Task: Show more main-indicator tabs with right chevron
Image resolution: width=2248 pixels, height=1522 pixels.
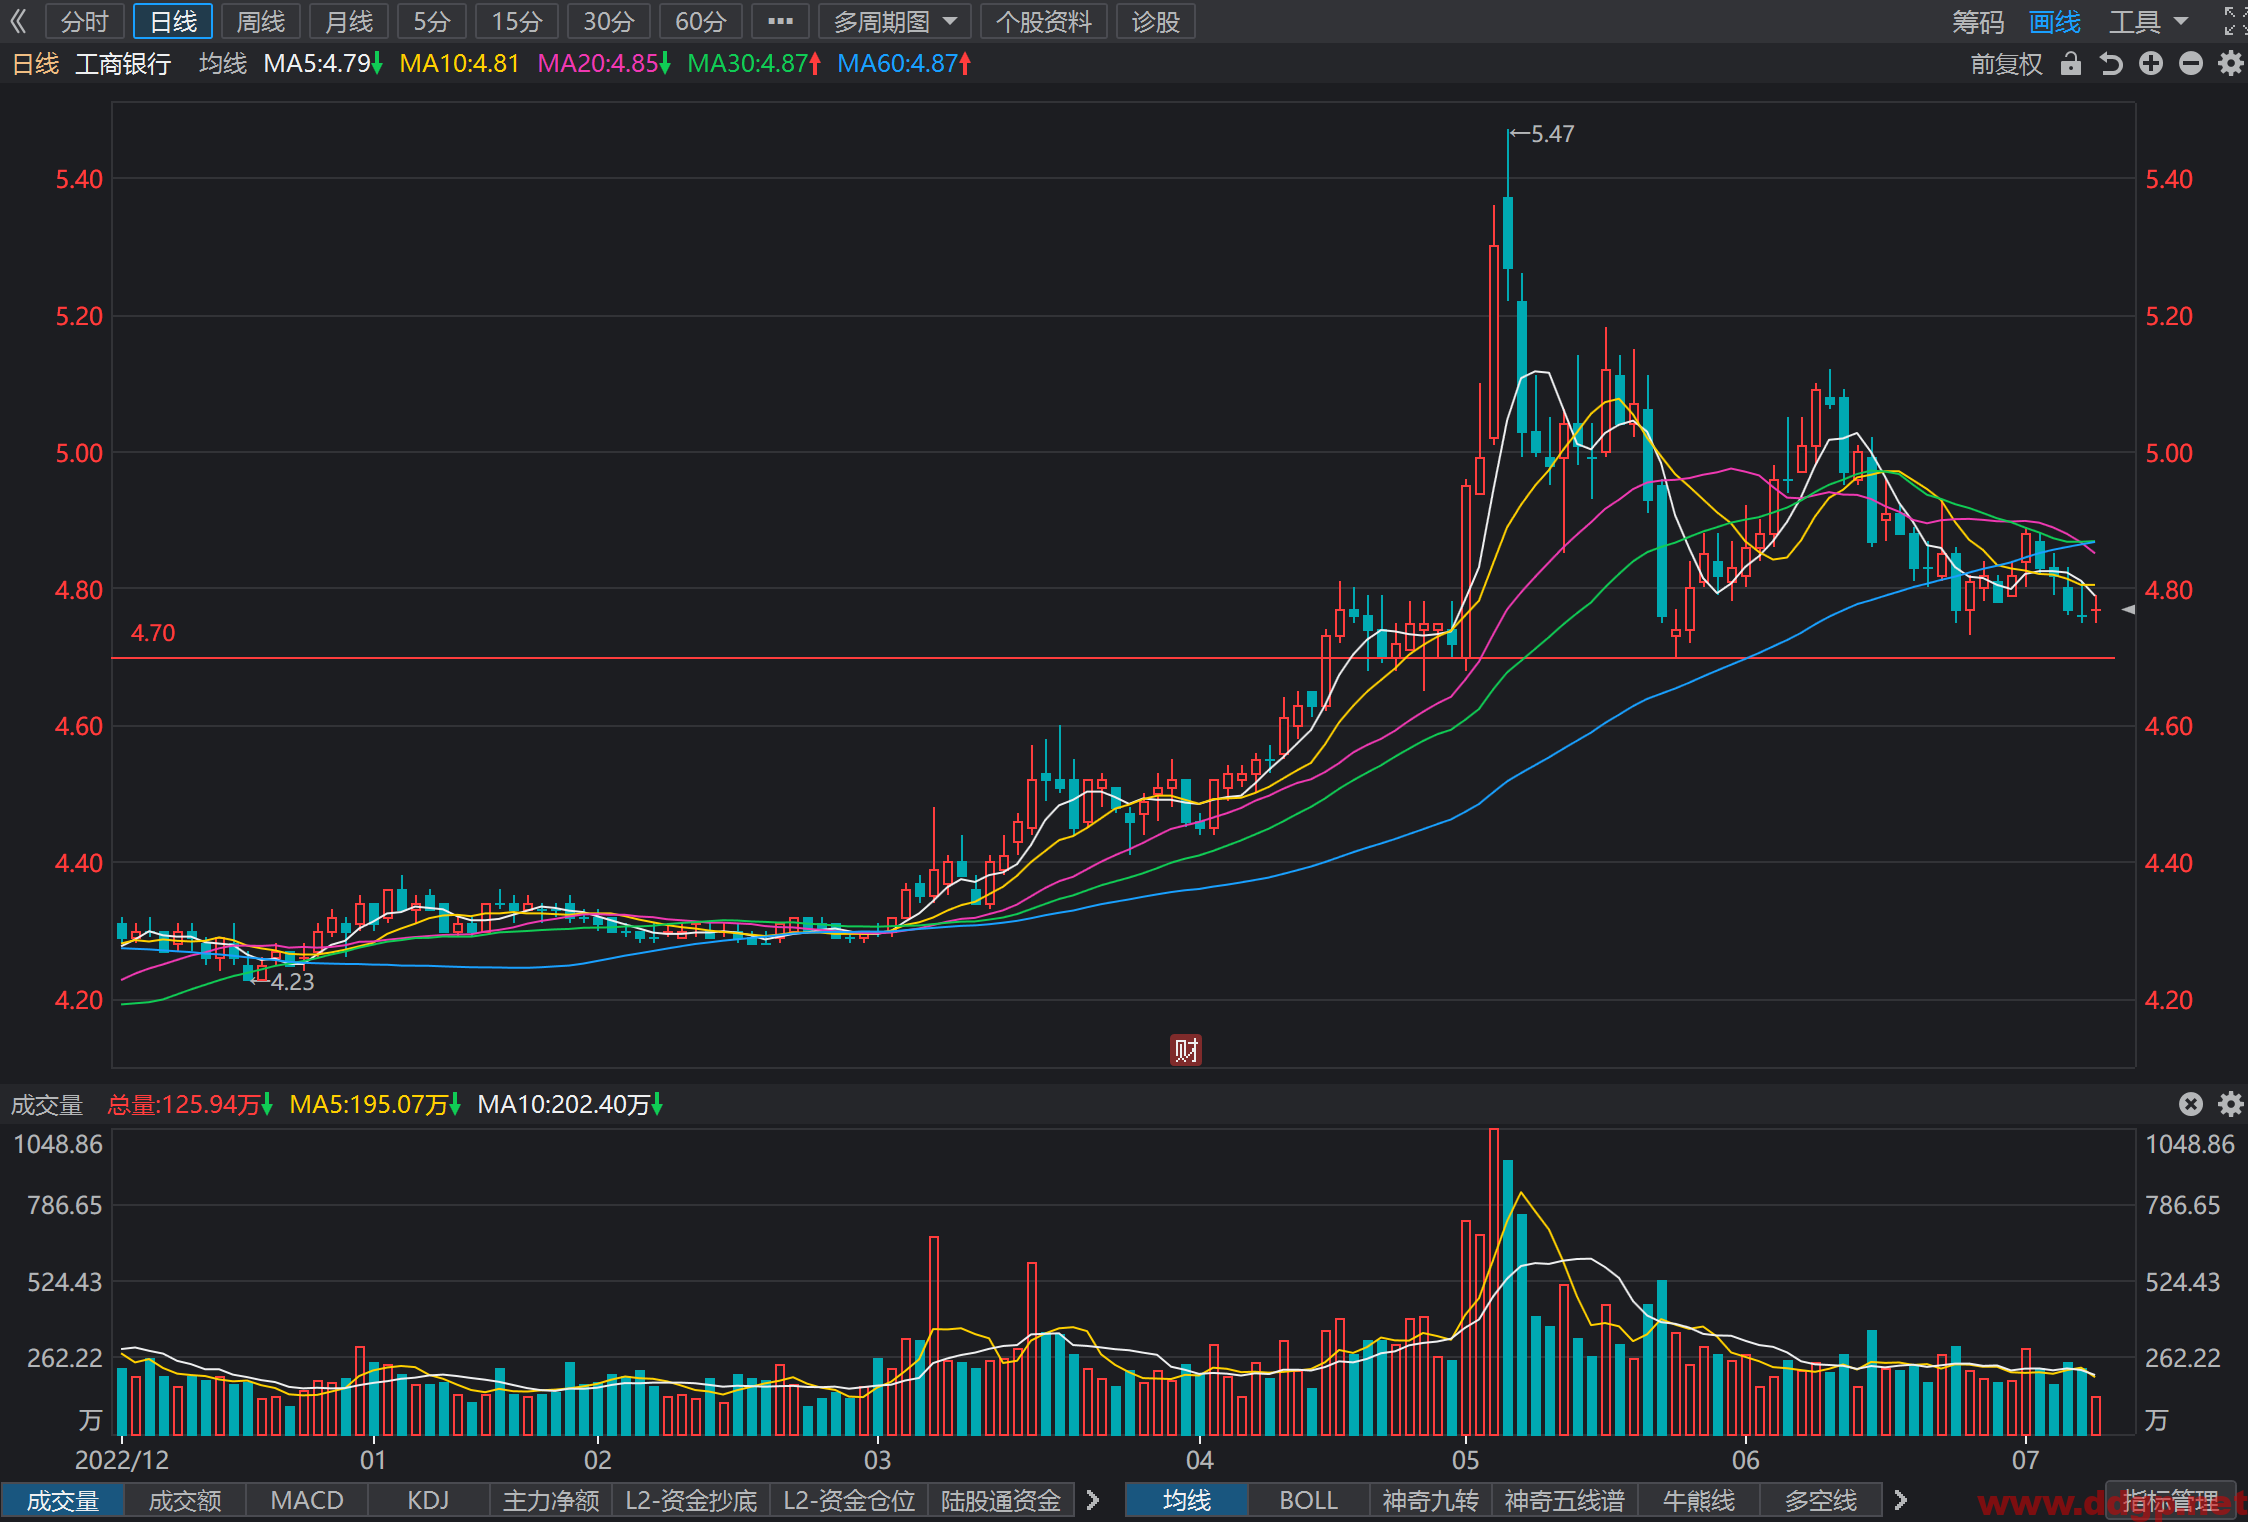Action: coord(1901,1500)
